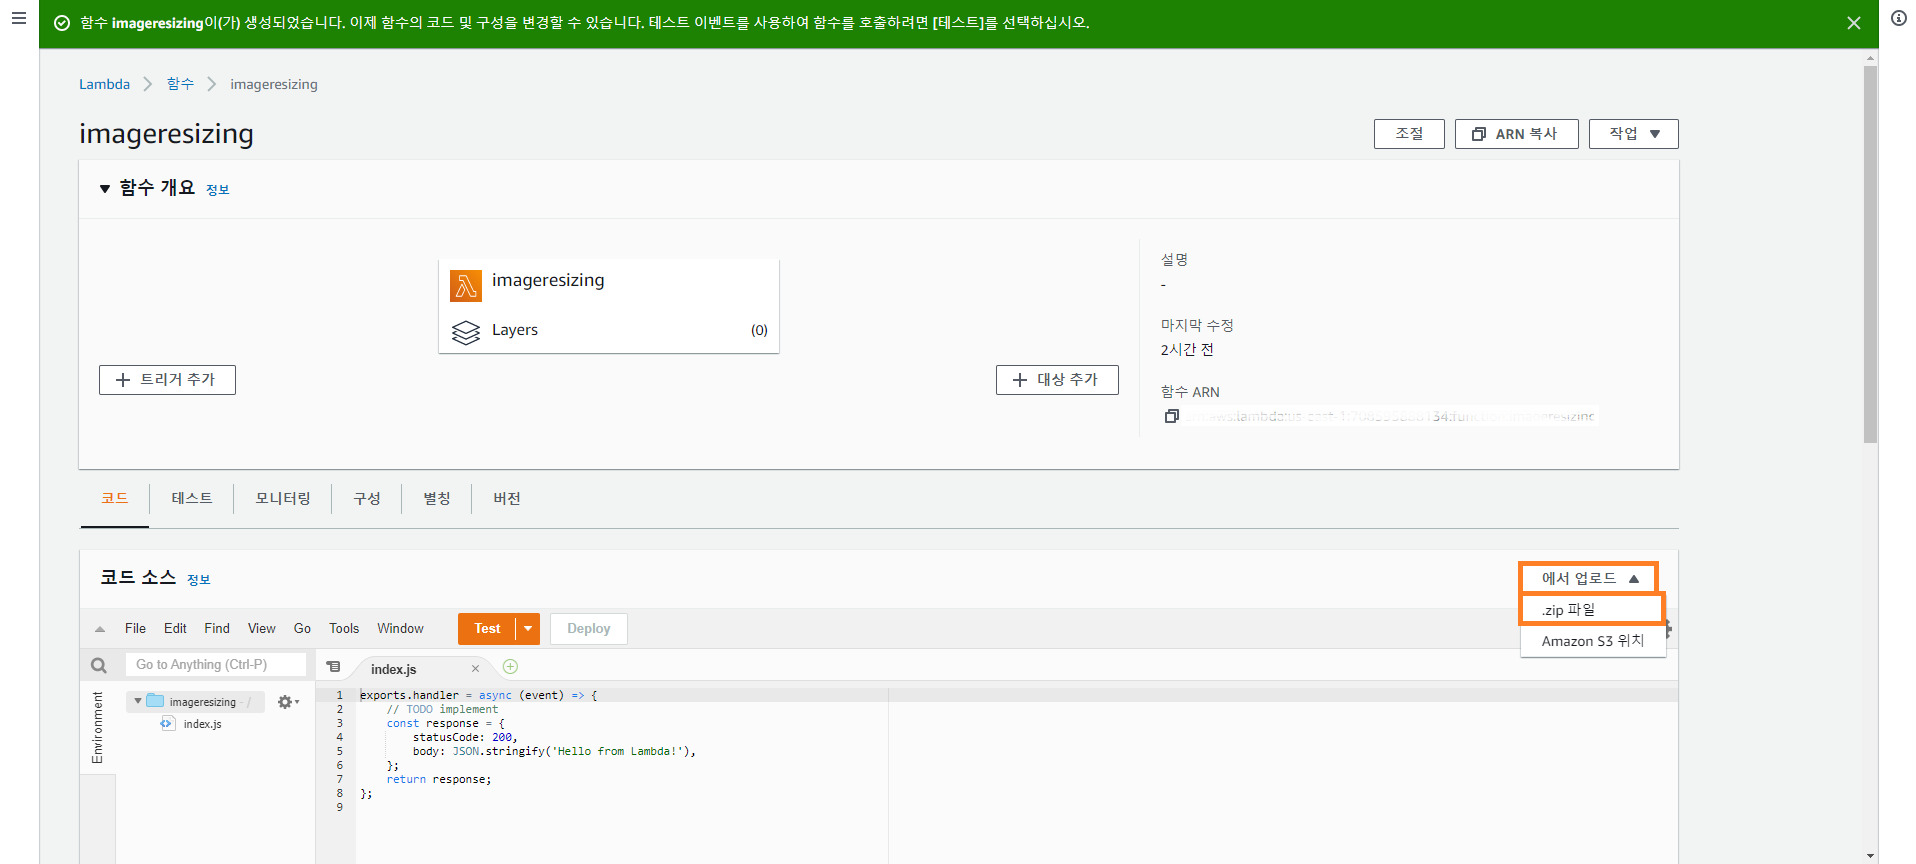Open the 작업 actions dropdown

(x=1633, y=134)
